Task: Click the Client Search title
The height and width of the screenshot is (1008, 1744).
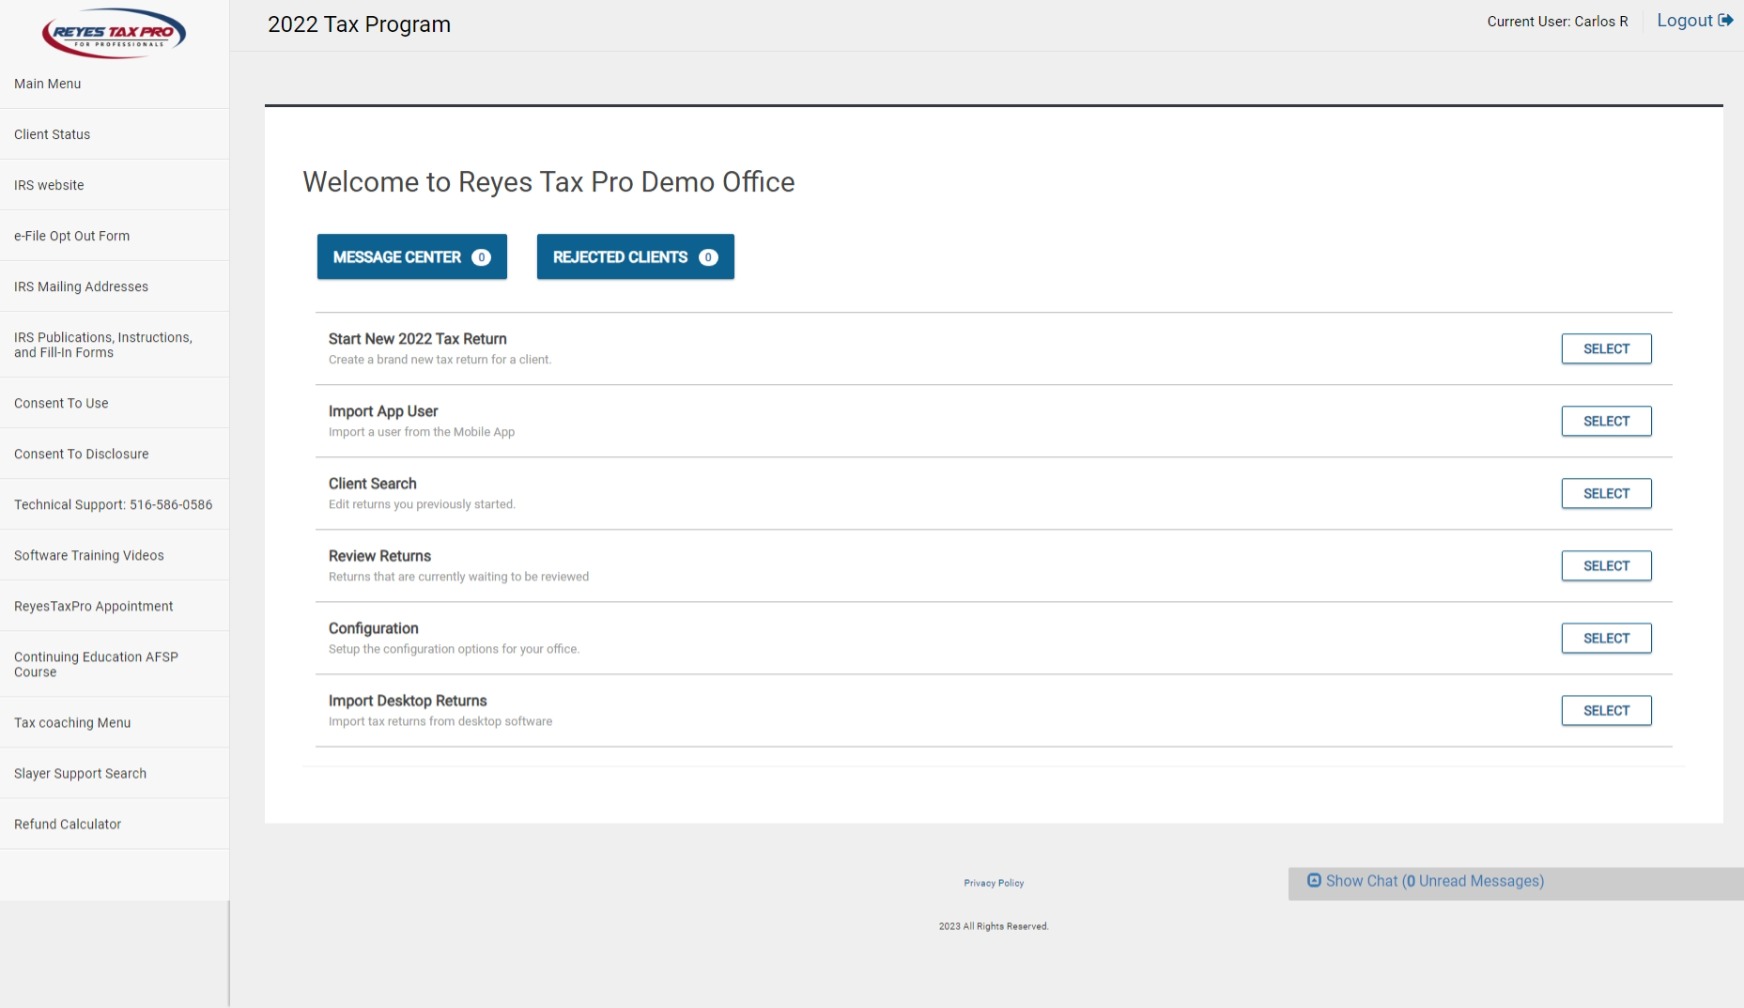Action: 372,484
